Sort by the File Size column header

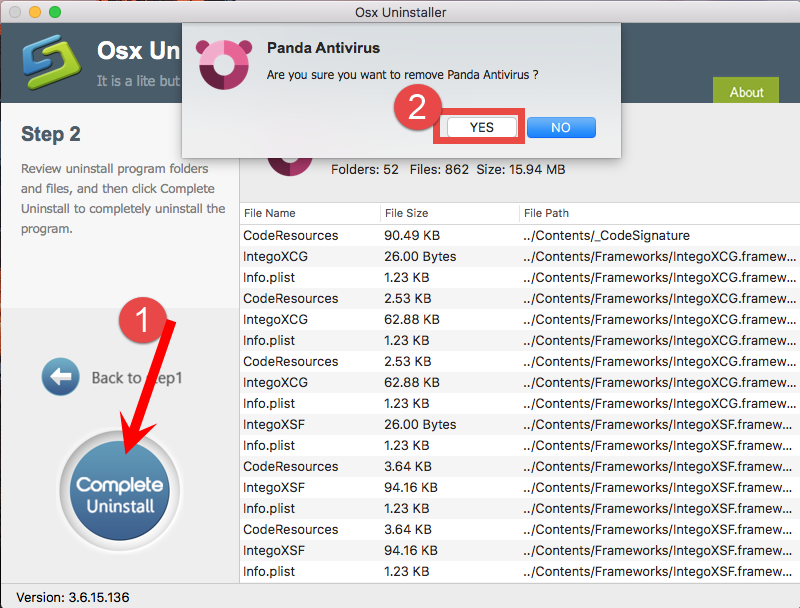pyautogui.click(x=405, y=213)
